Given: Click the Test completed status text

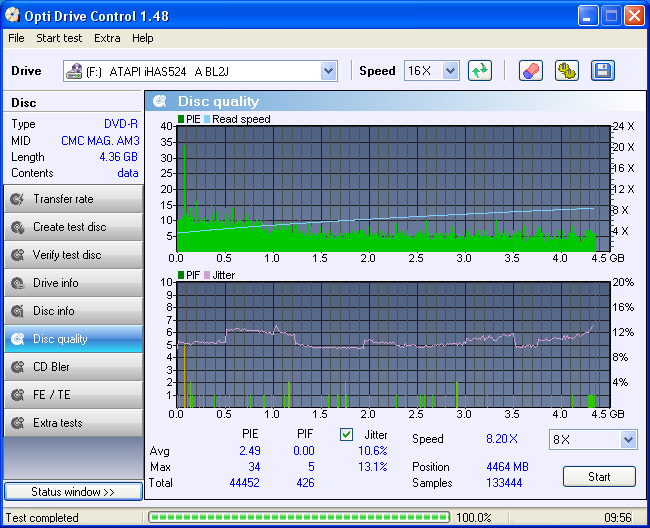Looking at the screenshot, I should point(42,518).
